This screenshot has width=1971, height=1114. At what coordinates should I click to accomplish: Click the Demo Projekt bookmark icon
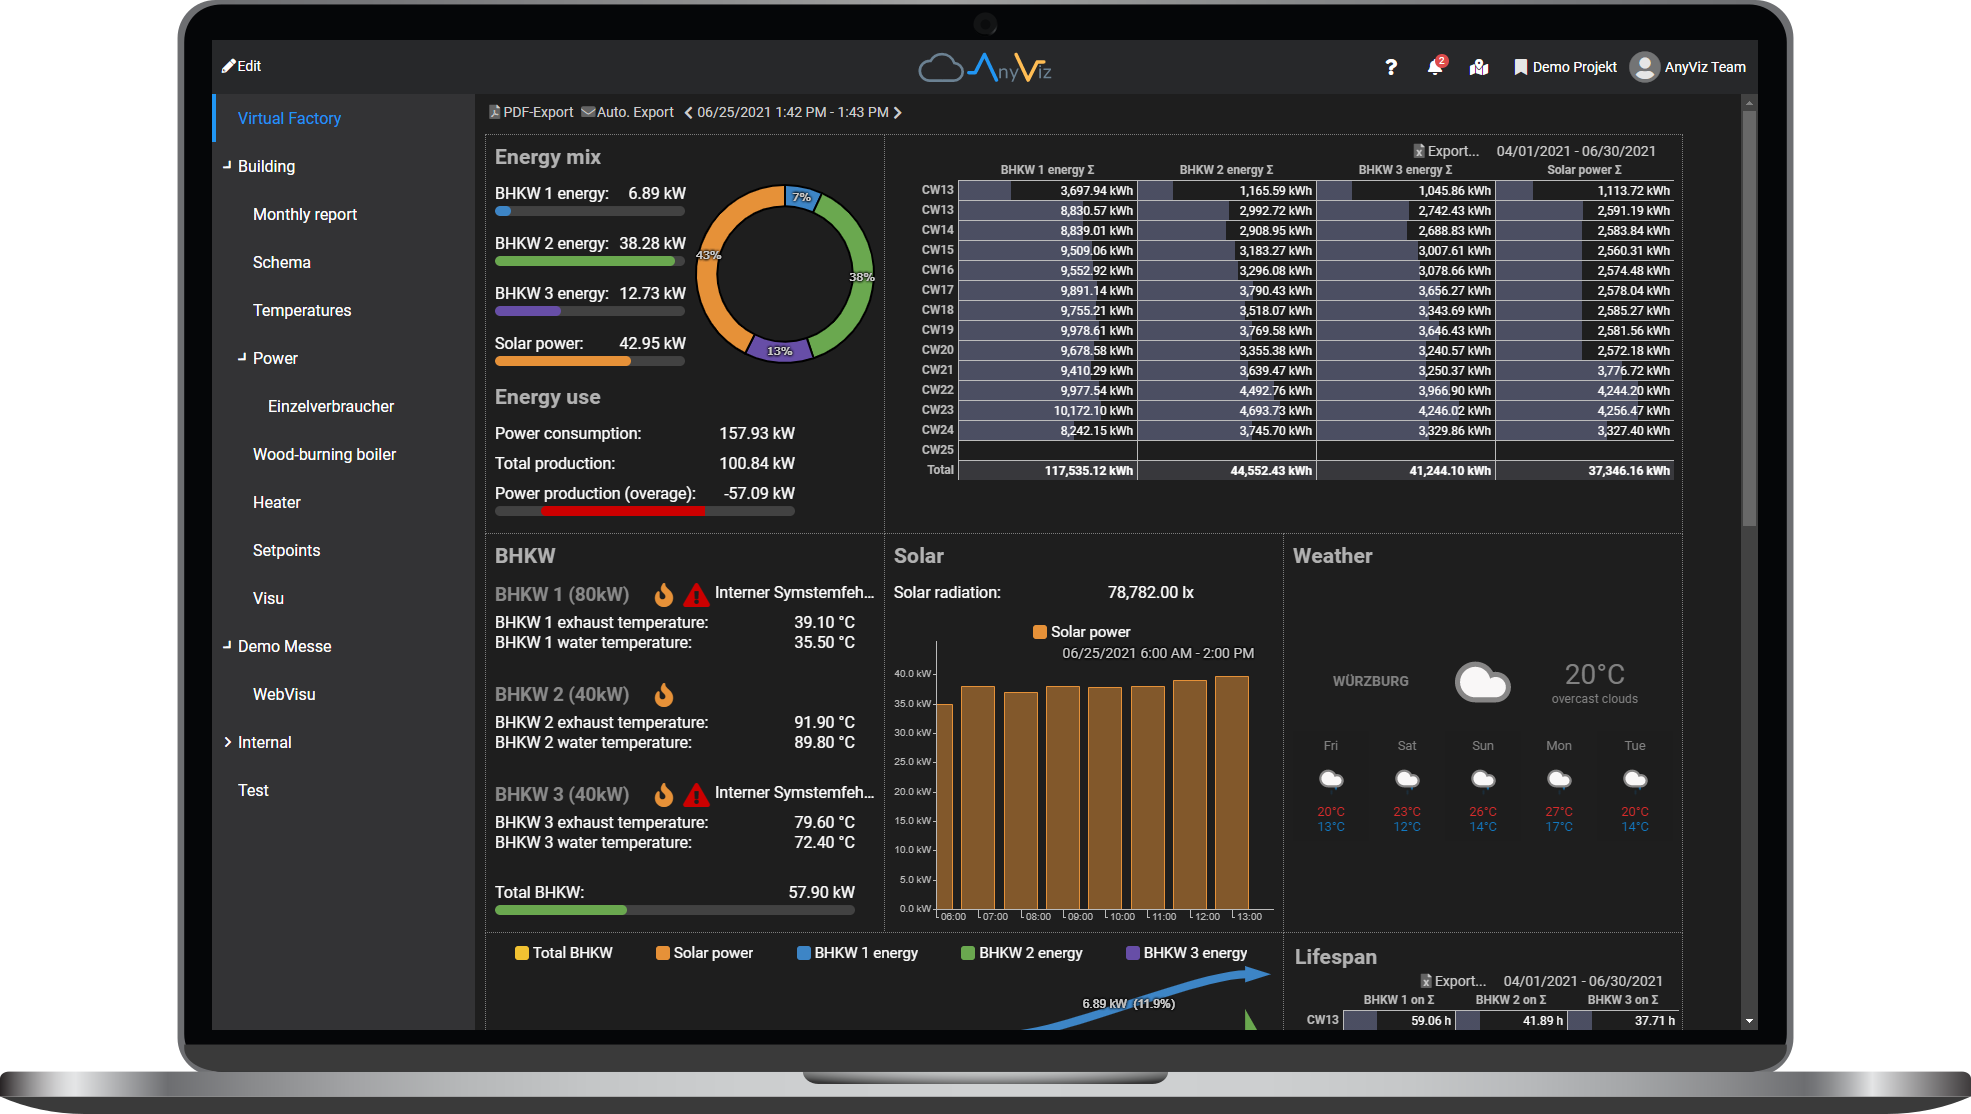pyautogui.click(x=1520, y=67)
